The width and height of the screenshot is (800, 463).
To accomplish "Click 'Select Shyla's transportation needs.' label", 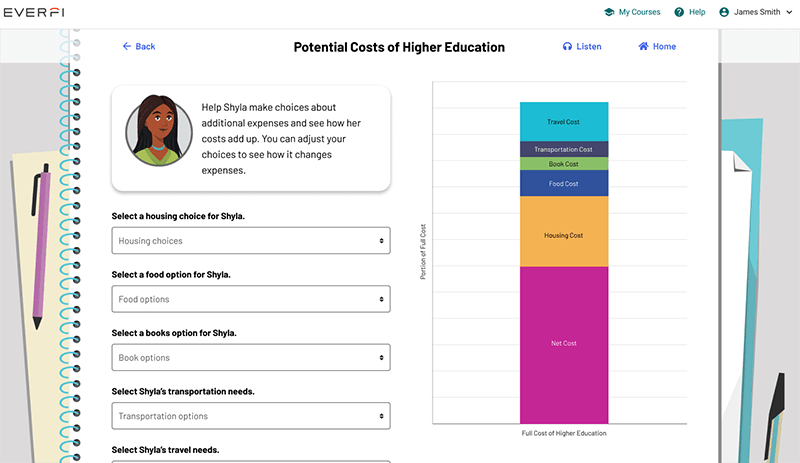I will coord(183,392).
